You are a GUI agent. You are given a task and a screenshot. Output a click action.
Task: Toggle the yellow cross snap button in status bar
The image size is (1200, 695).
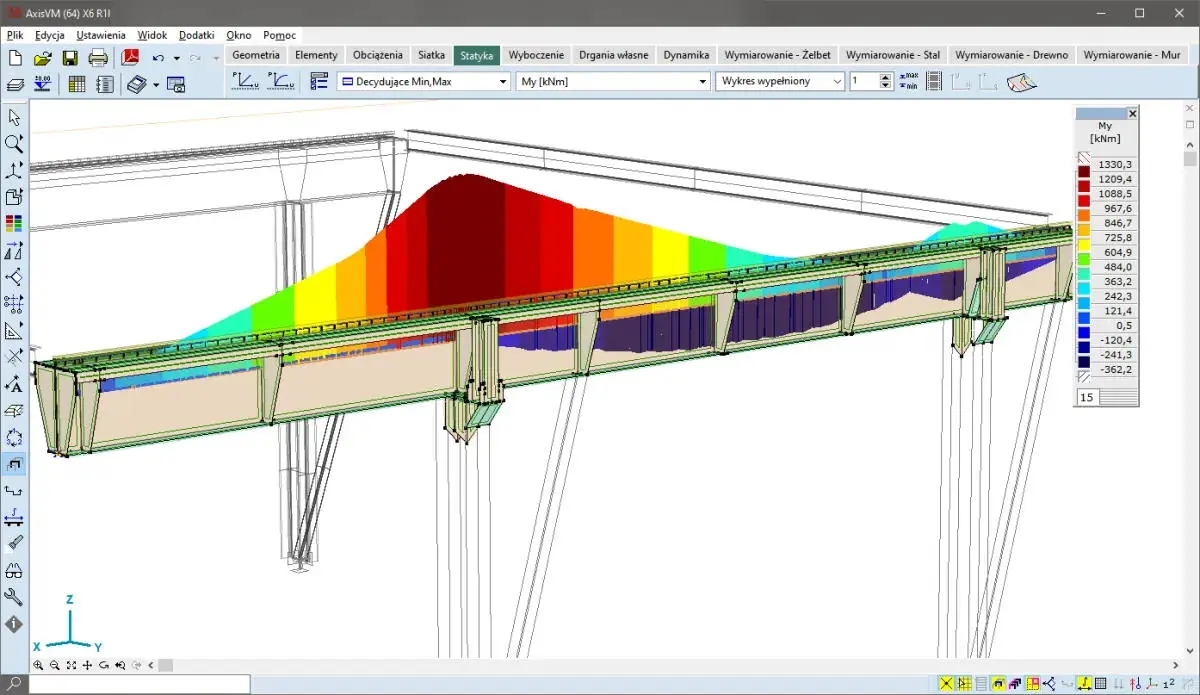click(x=946, y=684)
